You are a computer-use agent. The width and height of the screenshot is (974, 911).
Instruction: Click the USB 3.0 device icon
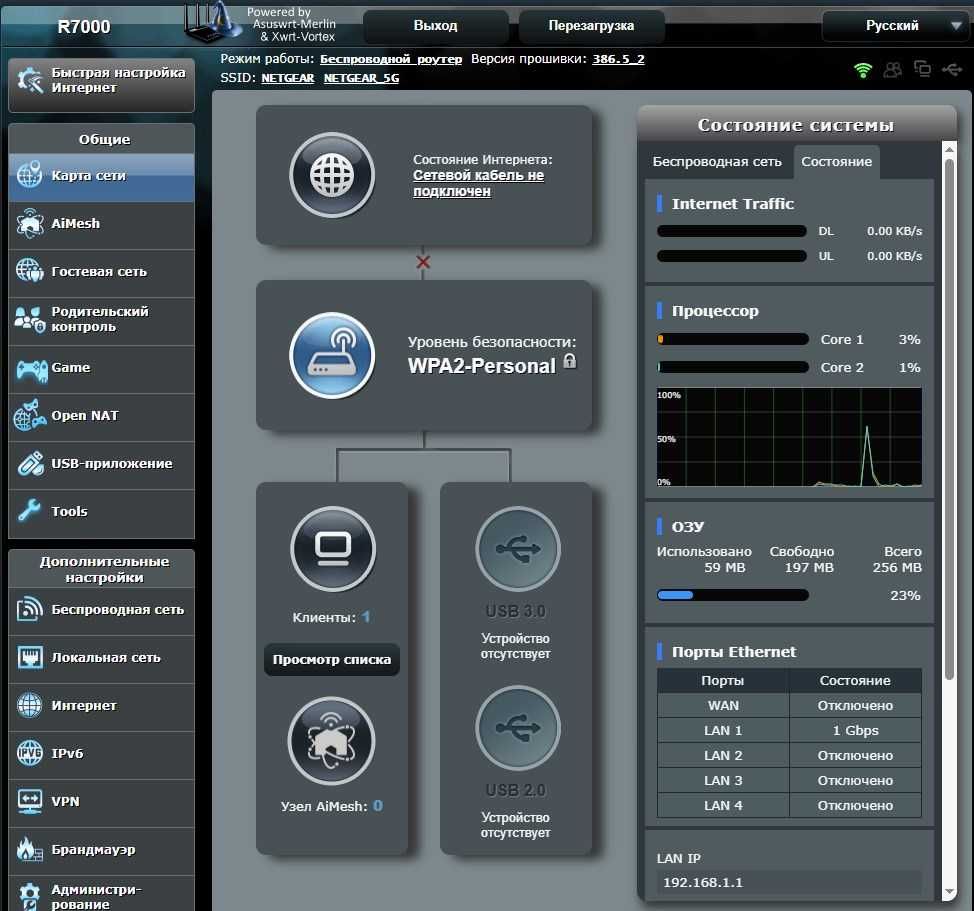click(517, 548)
